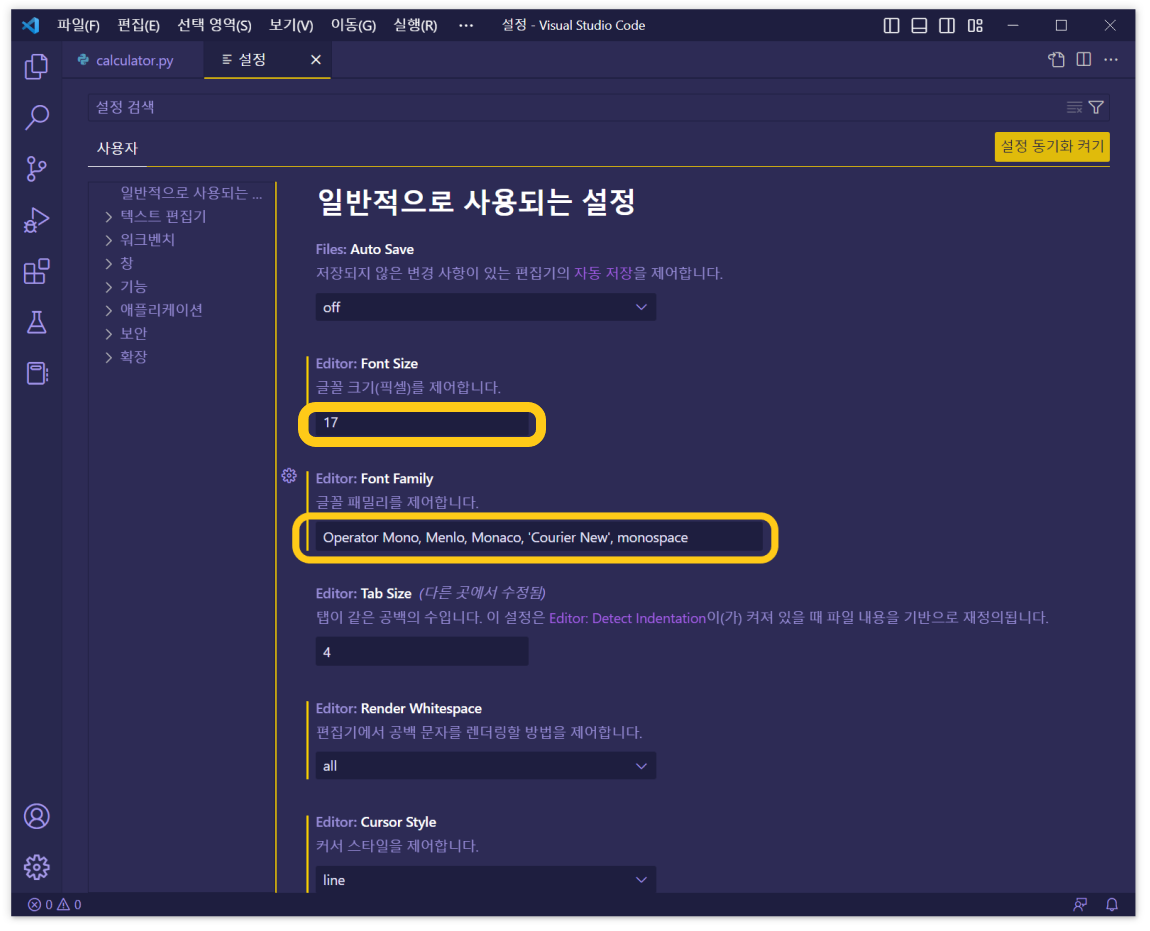Toggle bottom panel layout icon

click(919, 26)
